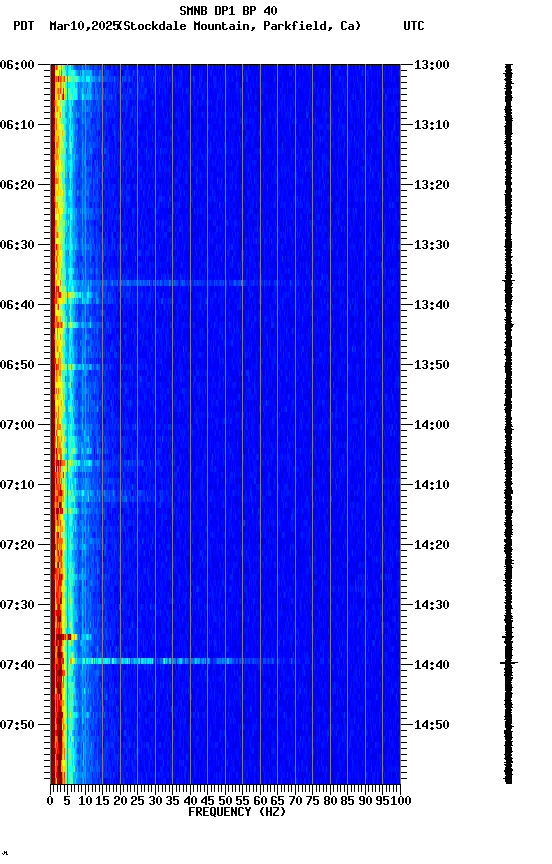Viewport: 552px width, 864px height.
Task: Click the 13:00 UTC time label
Action: 432,65
